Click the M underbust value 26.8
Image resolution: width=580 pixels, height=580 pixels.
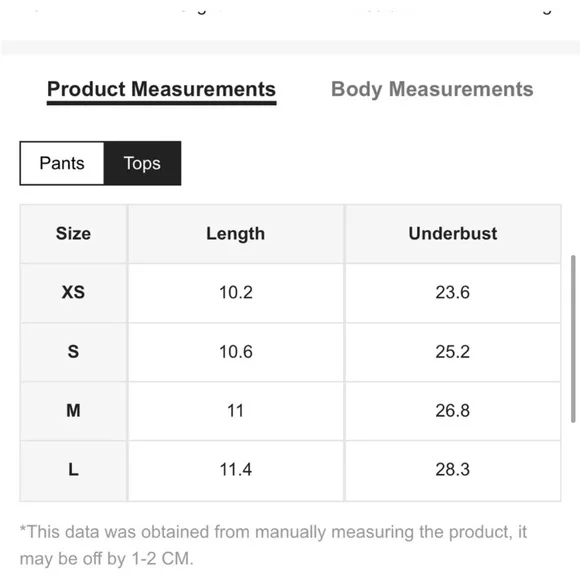453,411
